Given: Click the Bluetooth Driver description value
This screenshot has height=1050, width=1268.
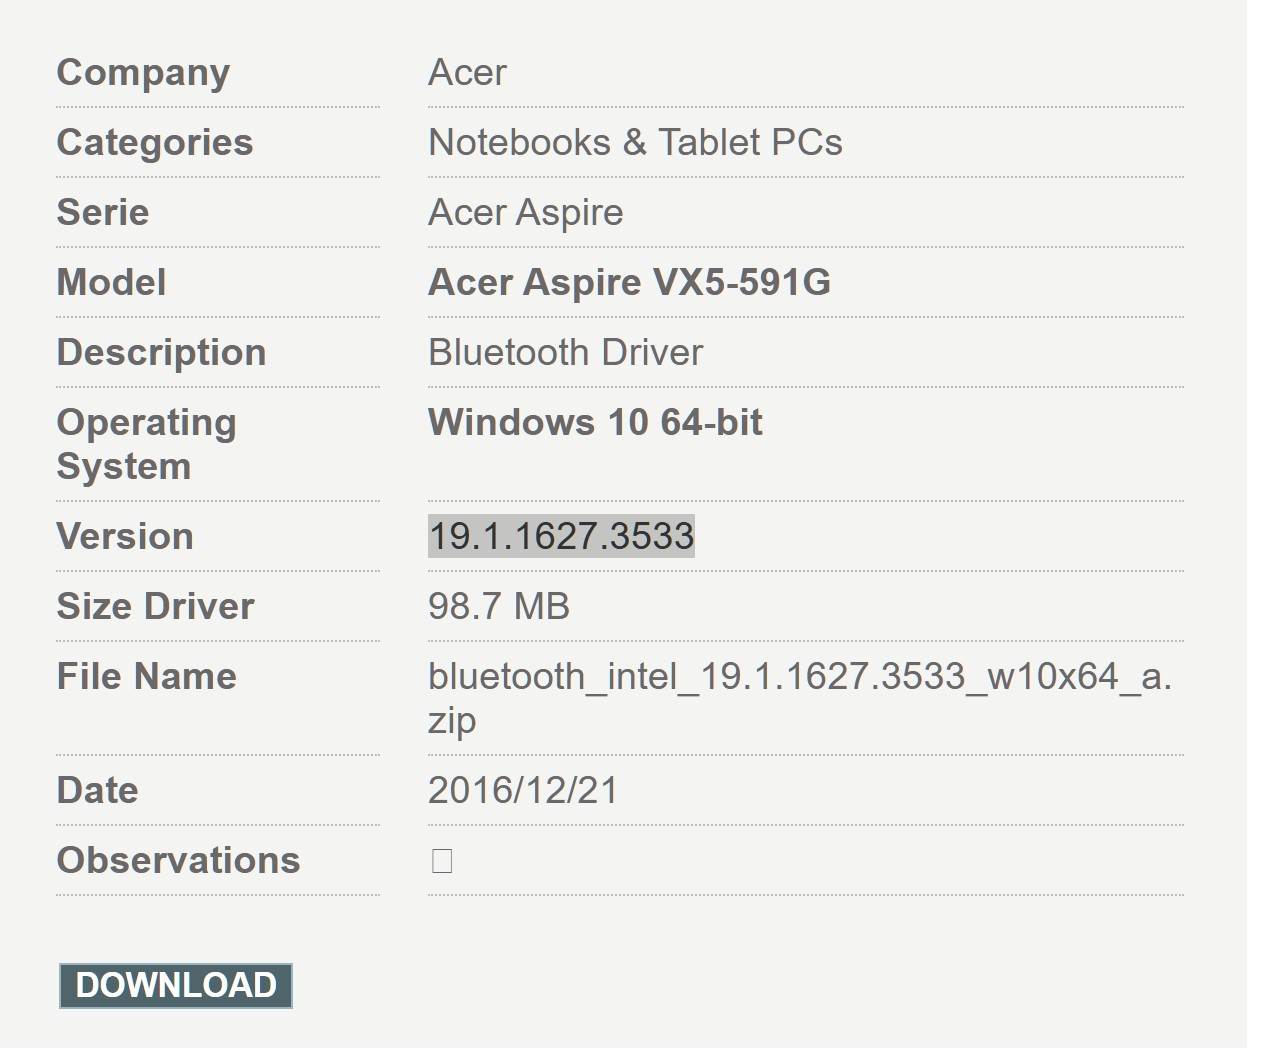Looking at the screenshot, I should (x=565, y=352).
